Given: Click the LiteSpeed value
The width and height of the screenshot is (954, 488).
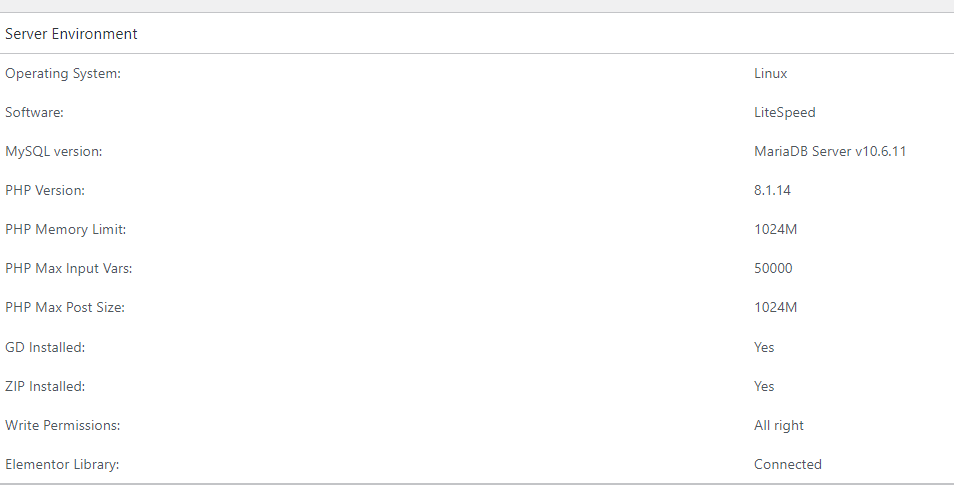Looking at the screenshot, I should (784, 113).
